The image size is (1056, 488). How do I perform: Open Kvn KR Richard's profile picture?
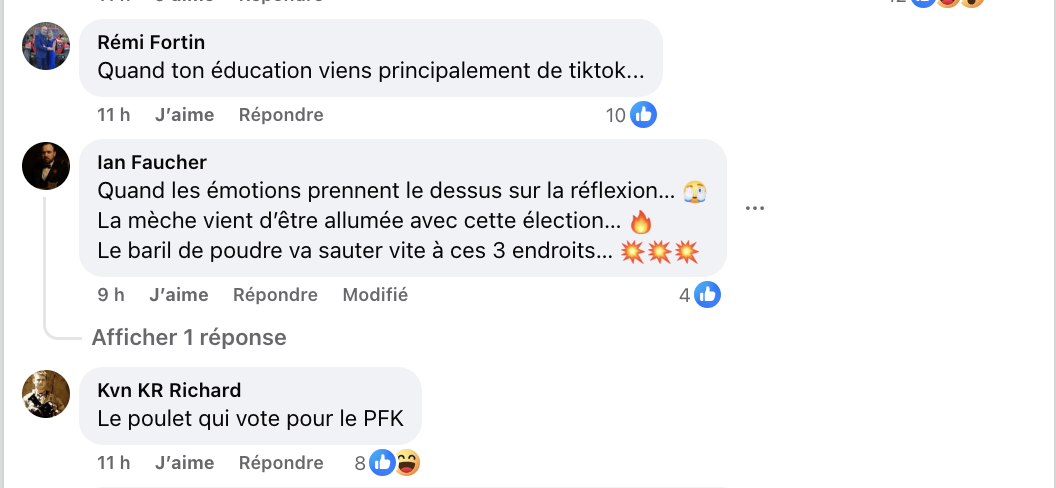pyautogui.click(x=46, y=394)
